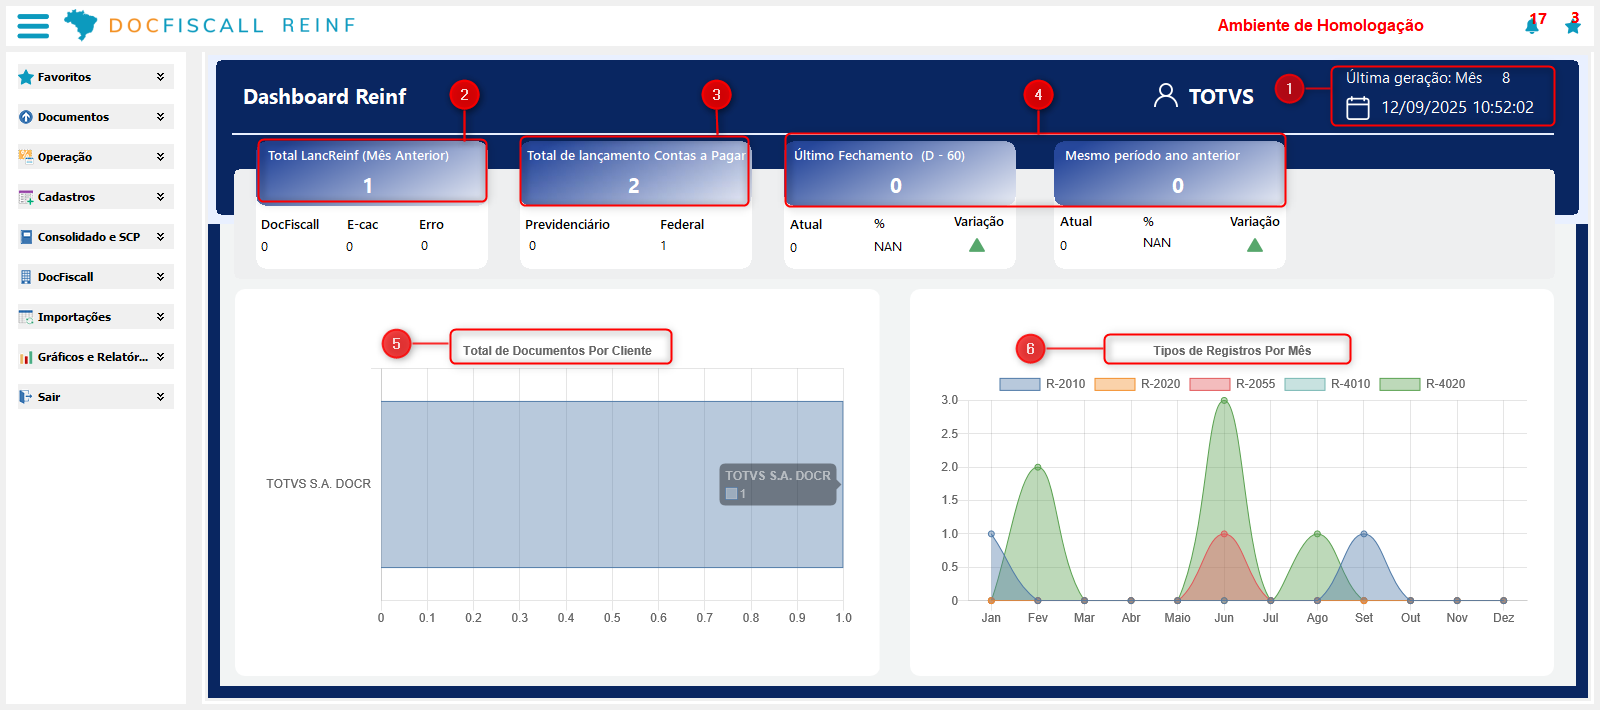Open the Operação menu item
Screen dimensions: 1600x710
96,157
